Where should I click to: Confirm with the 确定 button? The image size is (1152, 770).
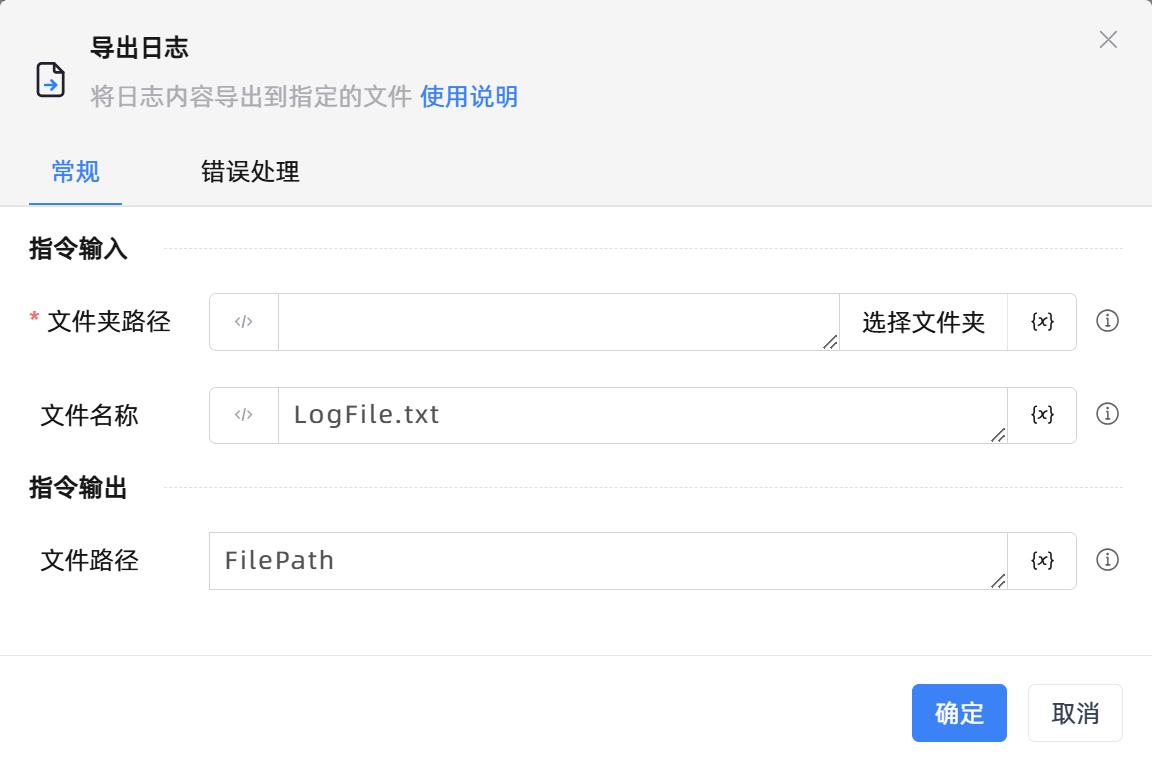tap(959, 713)
